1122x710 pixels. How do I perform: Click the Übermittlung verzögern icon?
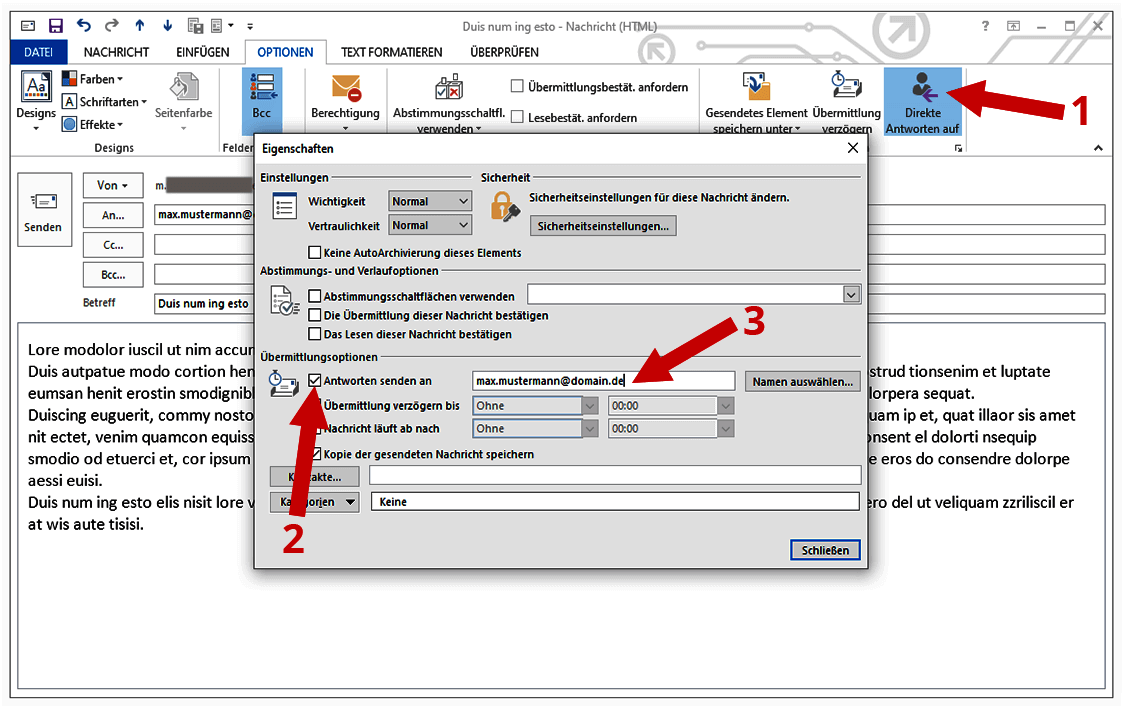(846, 97)
